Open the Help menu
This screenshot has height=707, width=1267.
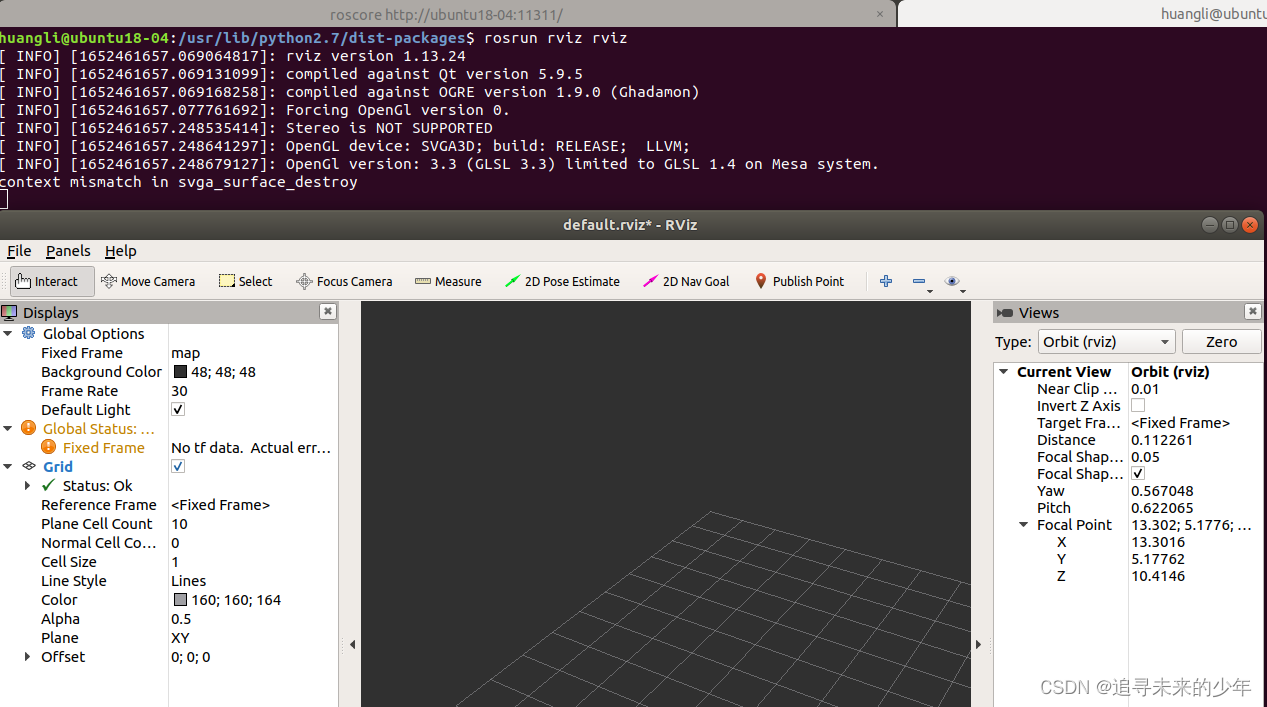coord(121,251)
